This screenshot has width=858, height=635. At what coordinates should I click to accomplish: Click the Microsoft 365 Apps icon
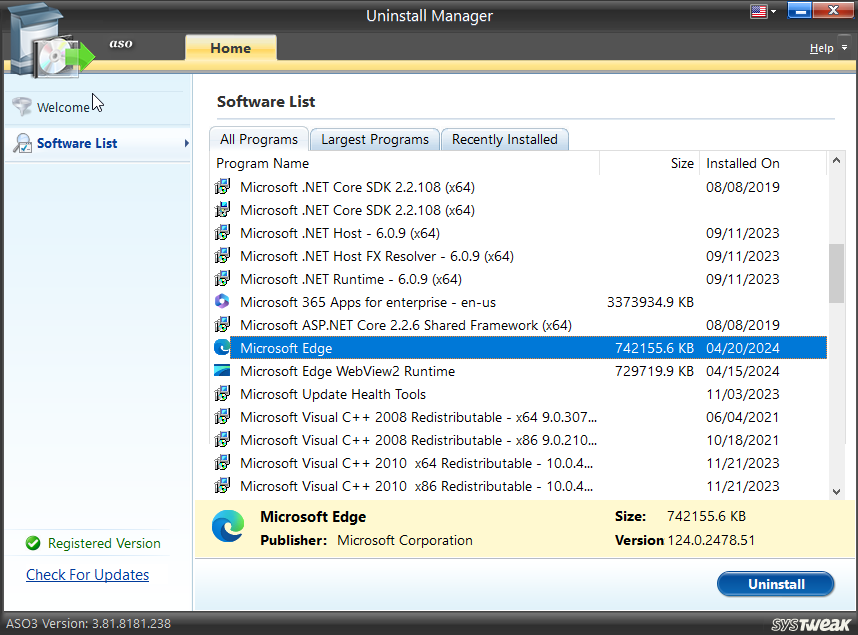click(x=222, y=302)
